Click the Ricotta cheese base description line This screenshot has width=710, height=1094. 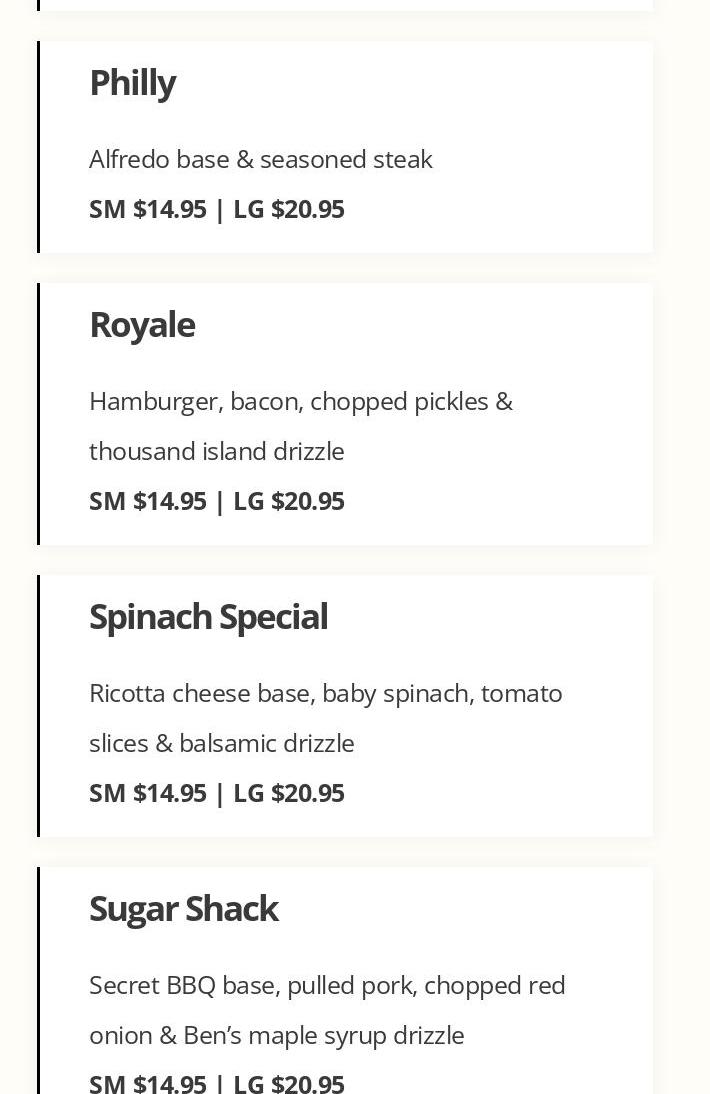[x=325, y=693]
